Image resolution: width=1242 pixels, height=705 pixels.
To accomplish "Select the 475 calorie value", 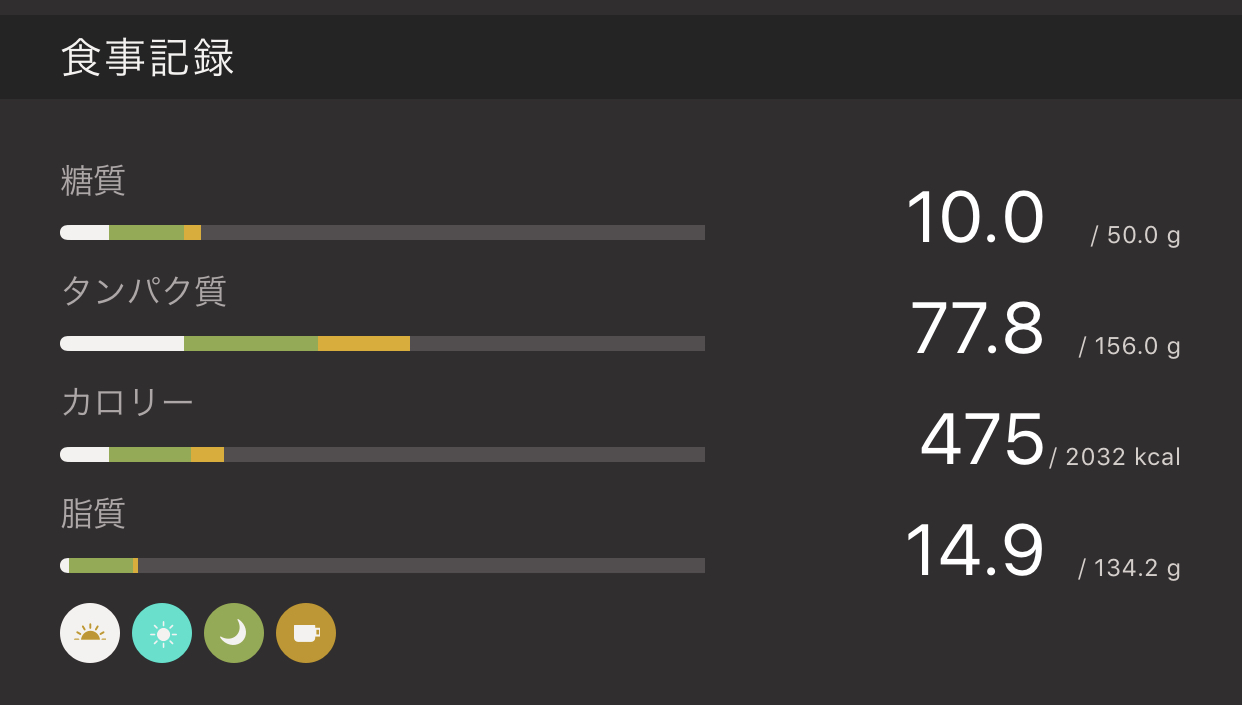I will (x=981, y=440).
